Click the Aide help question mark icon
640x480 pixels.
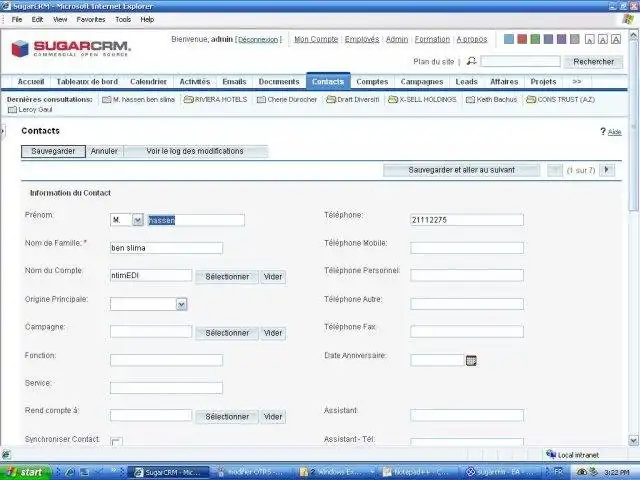[x=603, y=131]
